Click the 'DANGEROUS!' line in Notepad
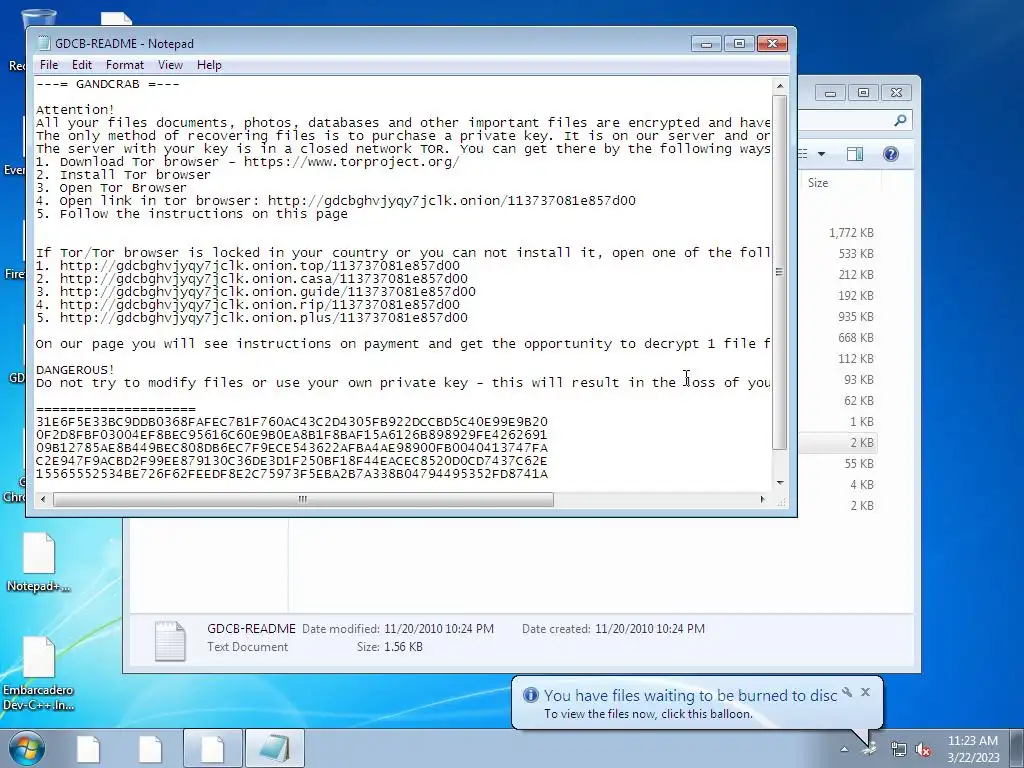 point(75,370)
